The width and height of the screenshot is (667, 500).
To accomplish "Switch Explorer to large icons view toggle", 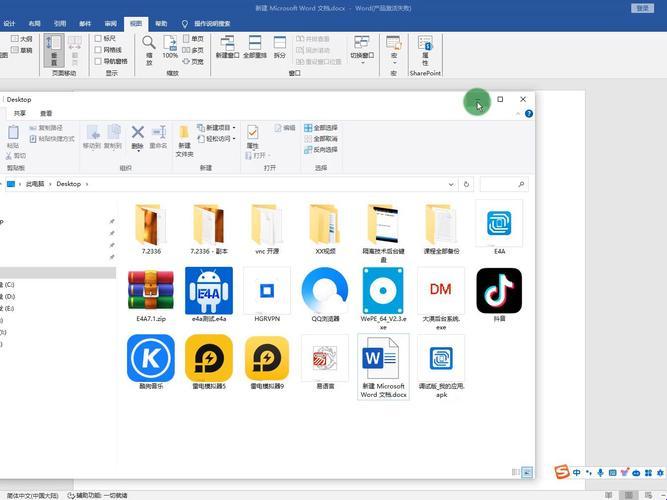I will [x=527, y=472].
